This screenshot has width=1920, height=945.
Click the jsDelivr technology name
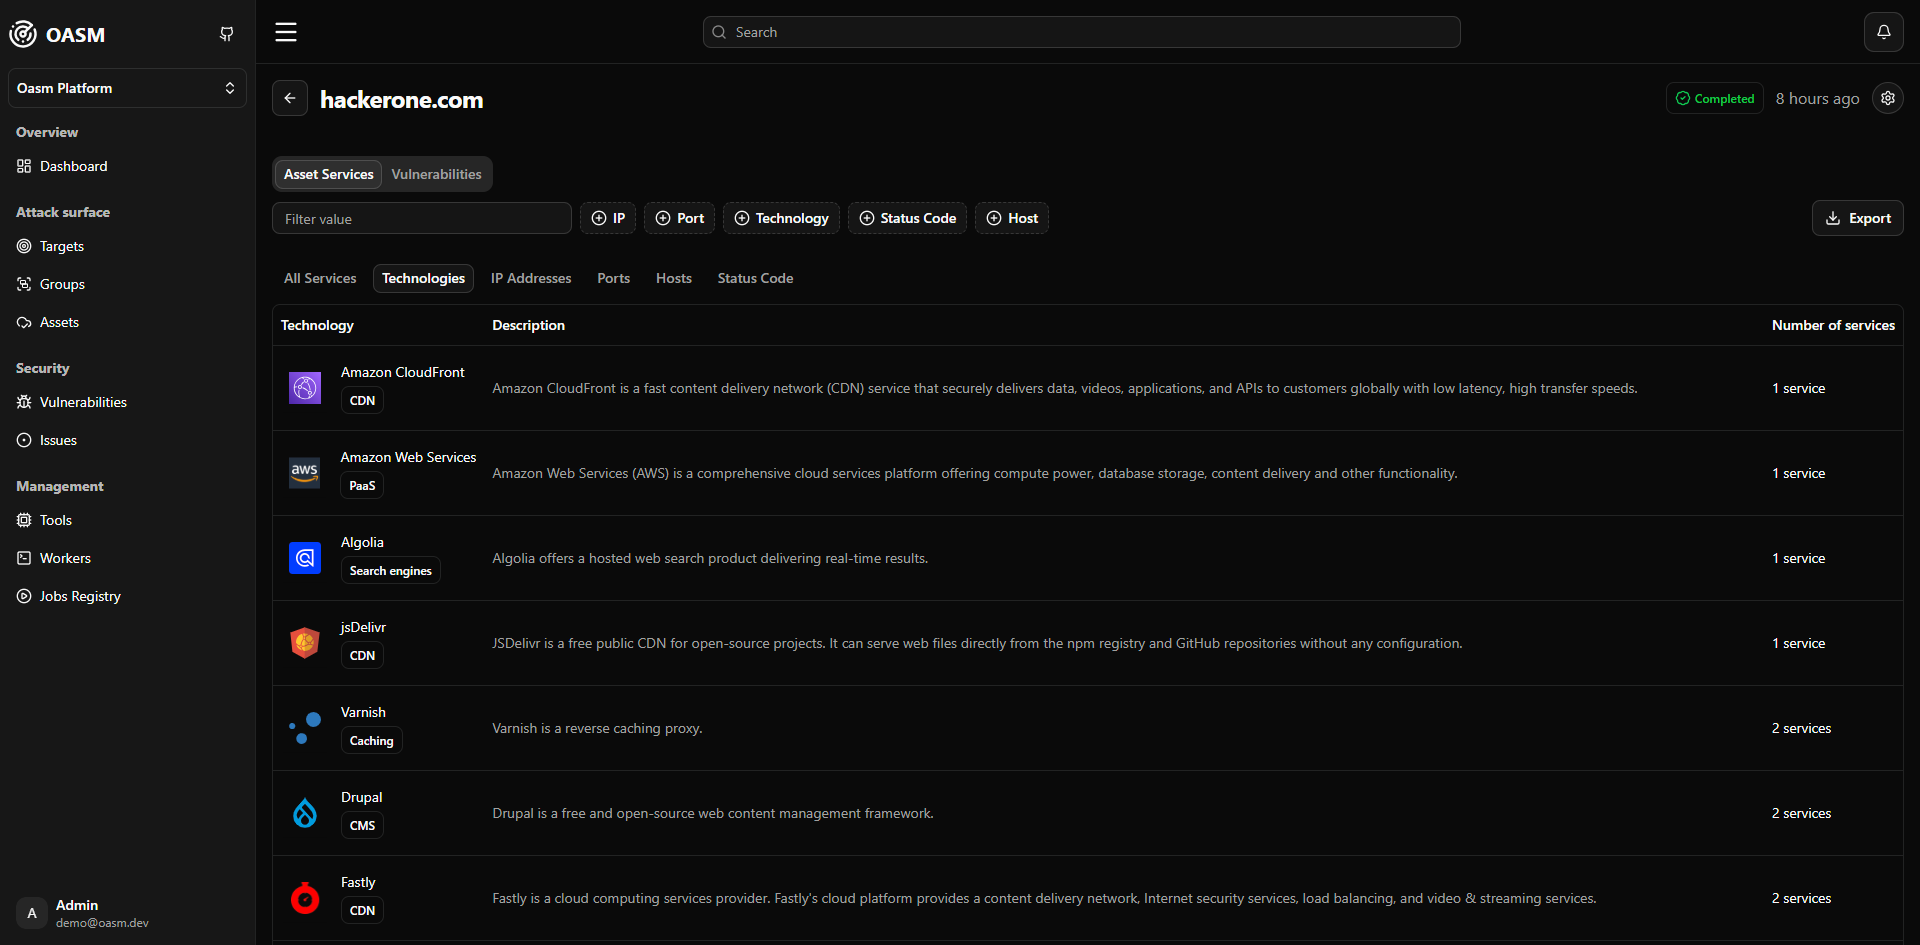[x=363, y=627]
